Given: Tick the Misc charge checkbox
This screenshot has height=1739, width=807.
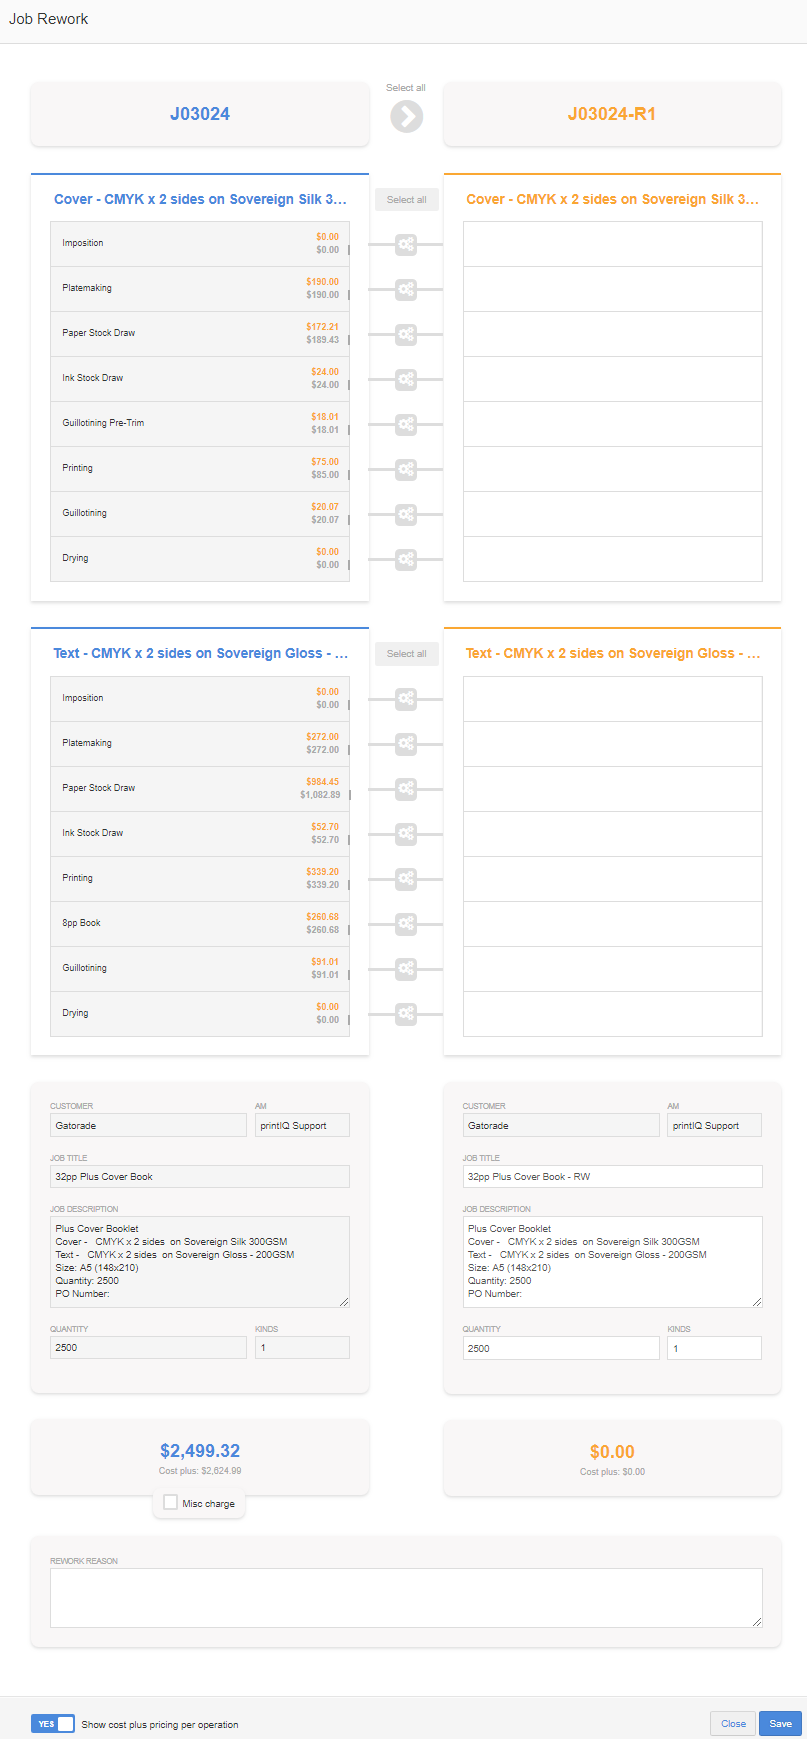Looking at the screenshot, I should pyautogui.click(x=170, y=1502).
